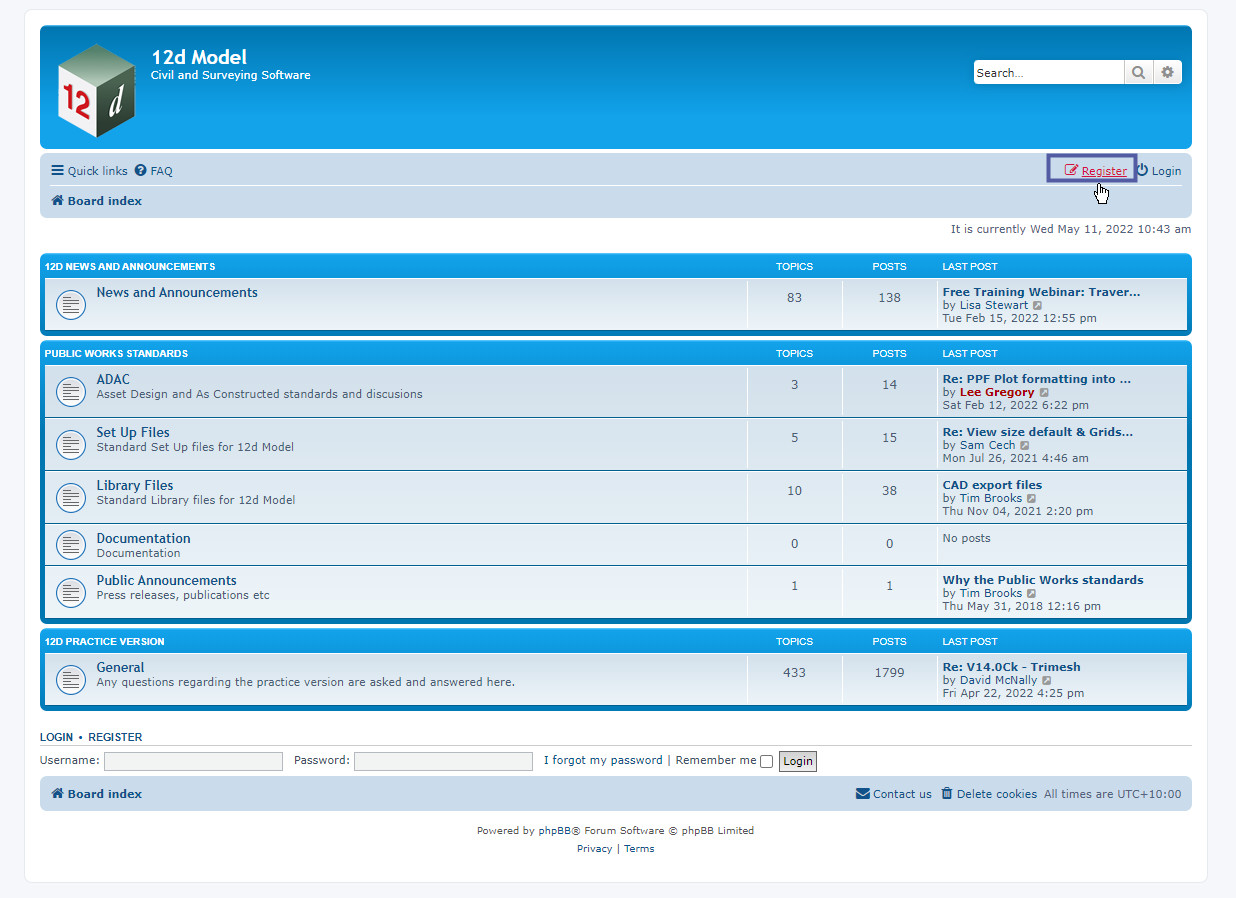Open the News and Announcements forum
Screen dimensions: 1236x898
tap(177, 293)
